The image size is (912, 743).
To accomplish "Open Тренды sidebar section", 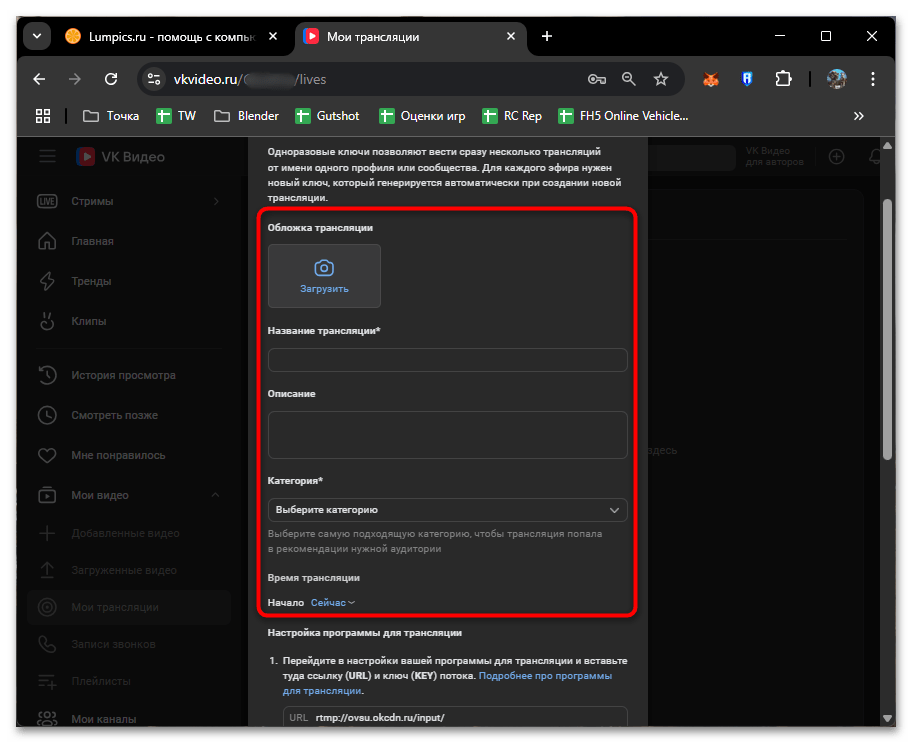I will click(x=91, y=281).
